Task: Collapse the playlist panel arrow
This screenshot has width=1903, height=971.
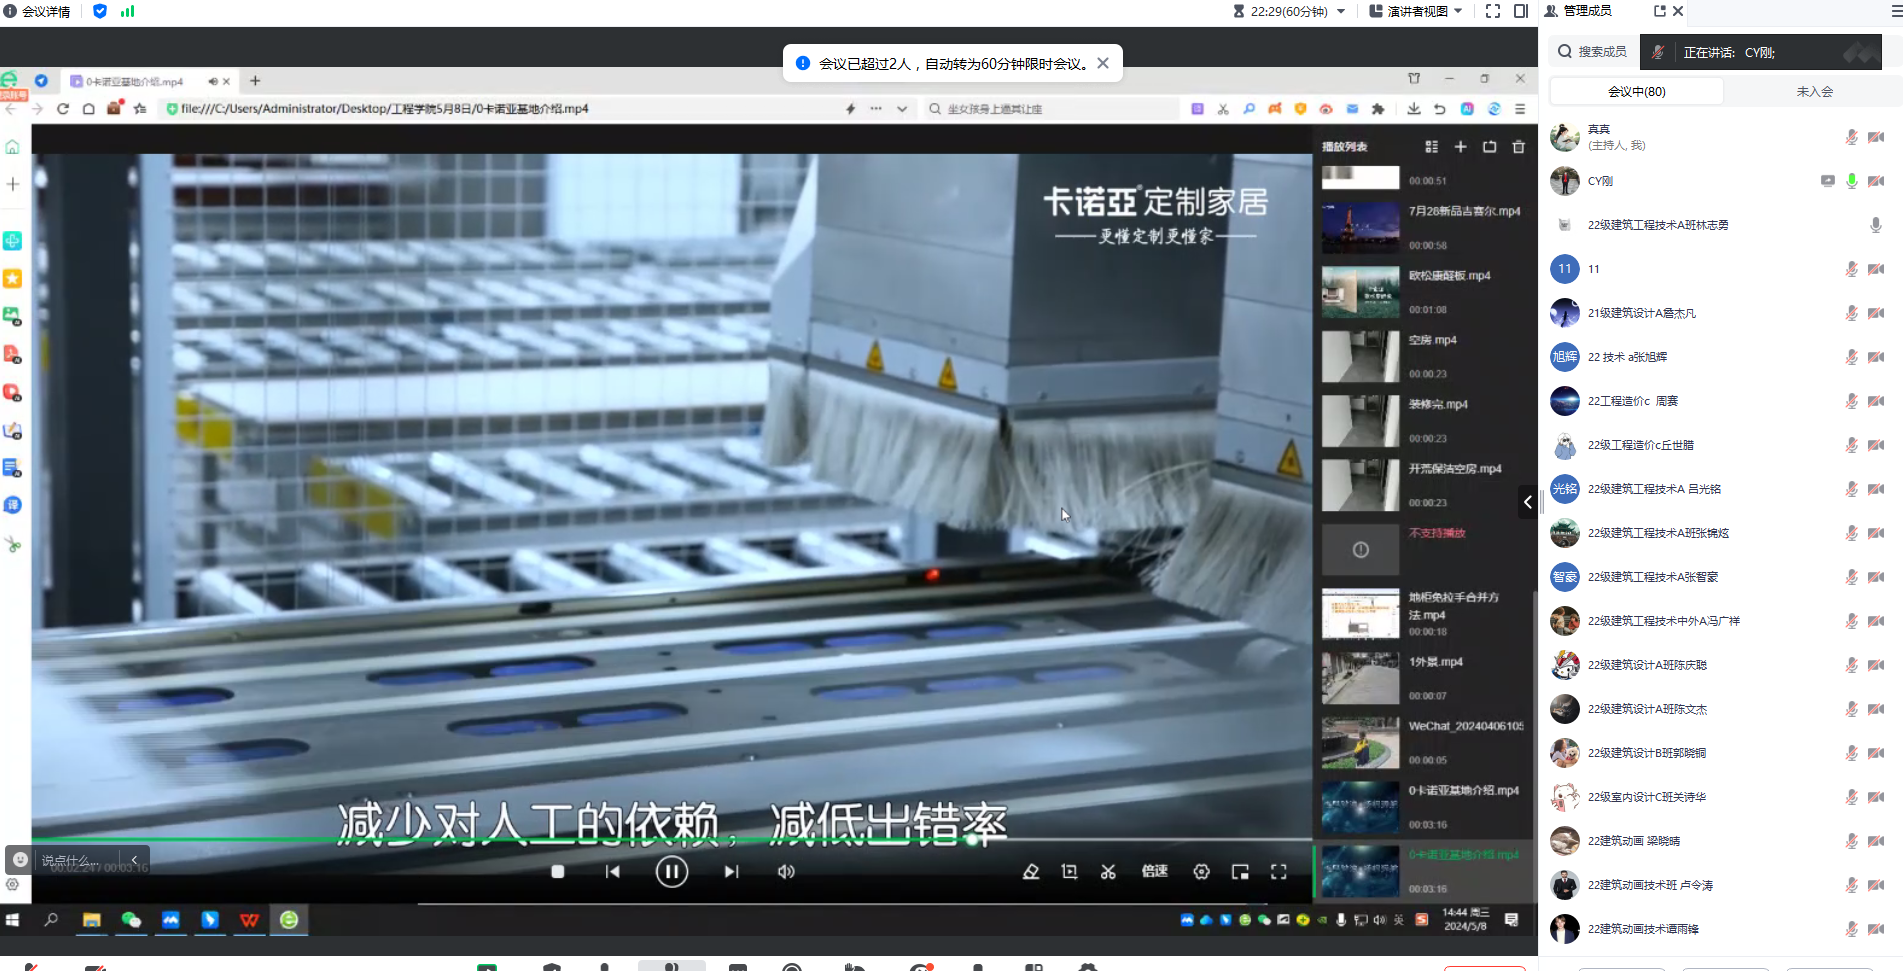Action: point(1527,502)
